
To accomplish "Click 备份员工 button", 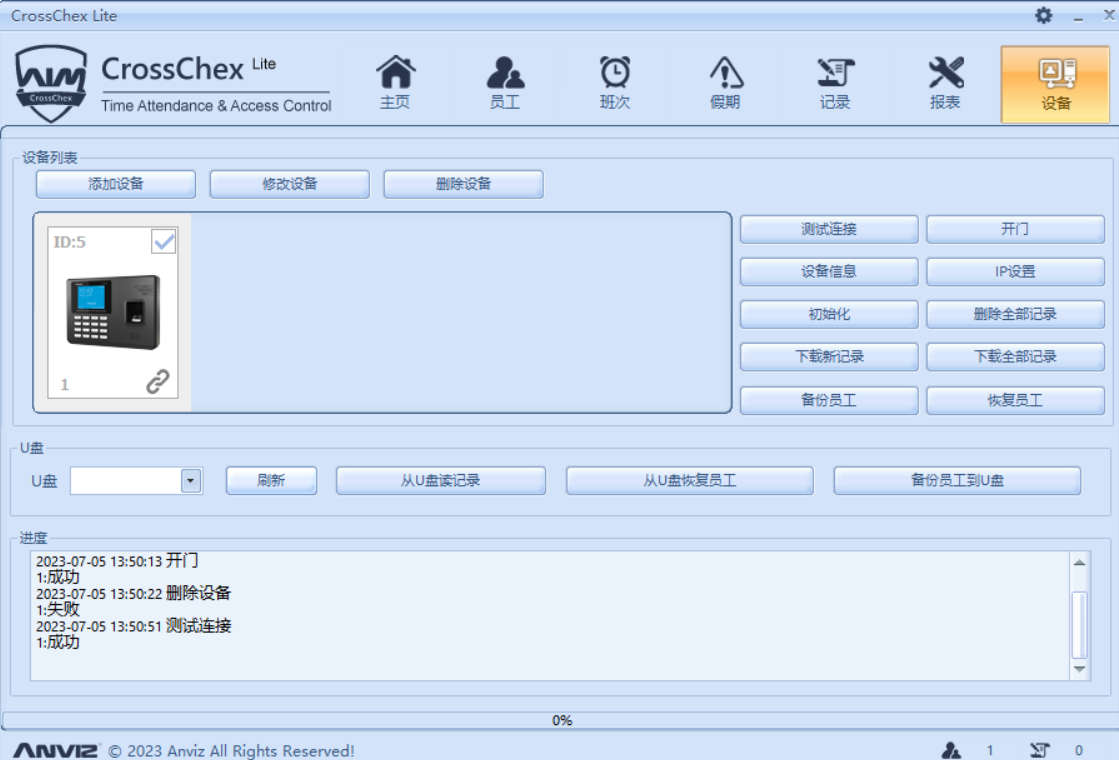I will 829,400.
